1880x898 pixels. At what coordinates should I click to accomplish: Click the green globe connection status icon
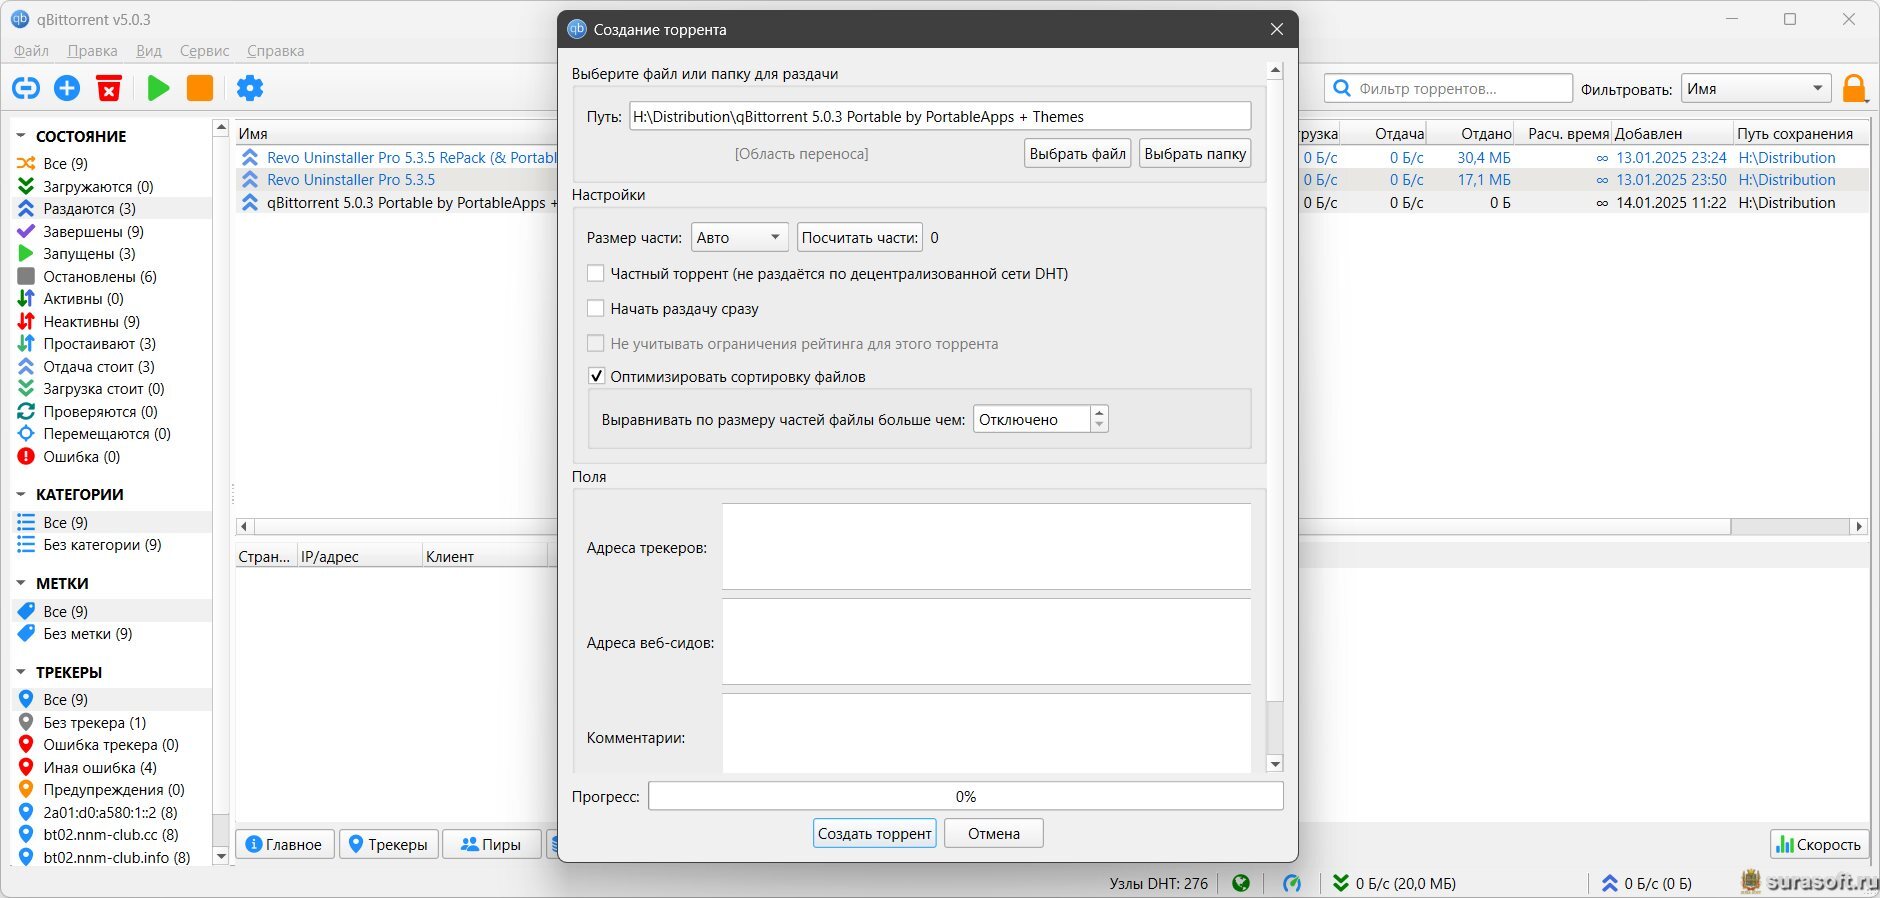(1241, 883)
